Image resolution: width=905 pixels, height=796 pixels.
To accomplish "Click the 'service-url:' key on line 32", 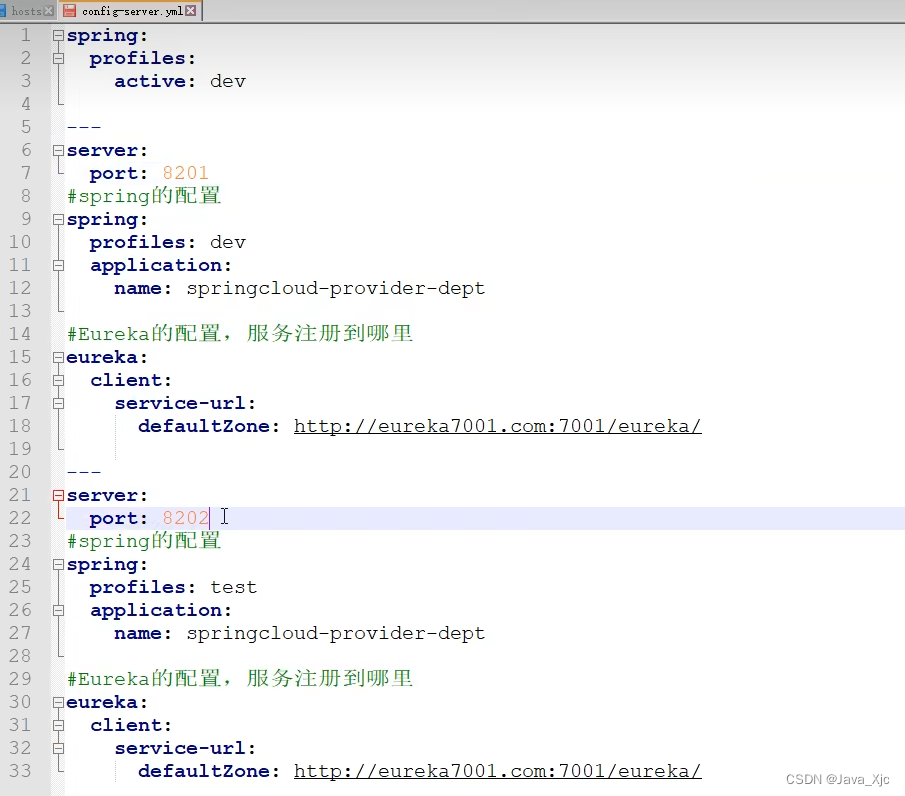I will coord(185,749).
